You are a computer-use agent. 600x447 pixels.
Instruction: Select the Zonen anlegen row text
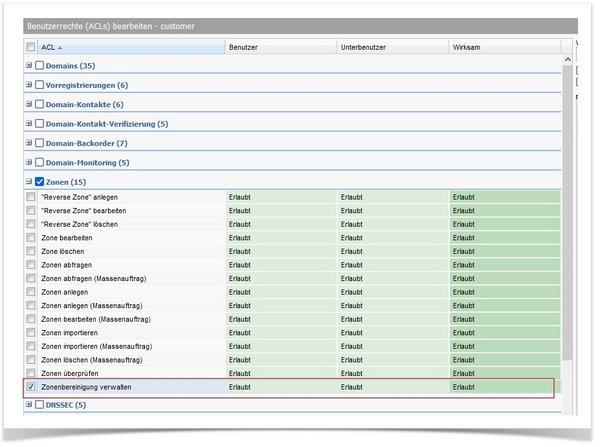pos(65,292)
